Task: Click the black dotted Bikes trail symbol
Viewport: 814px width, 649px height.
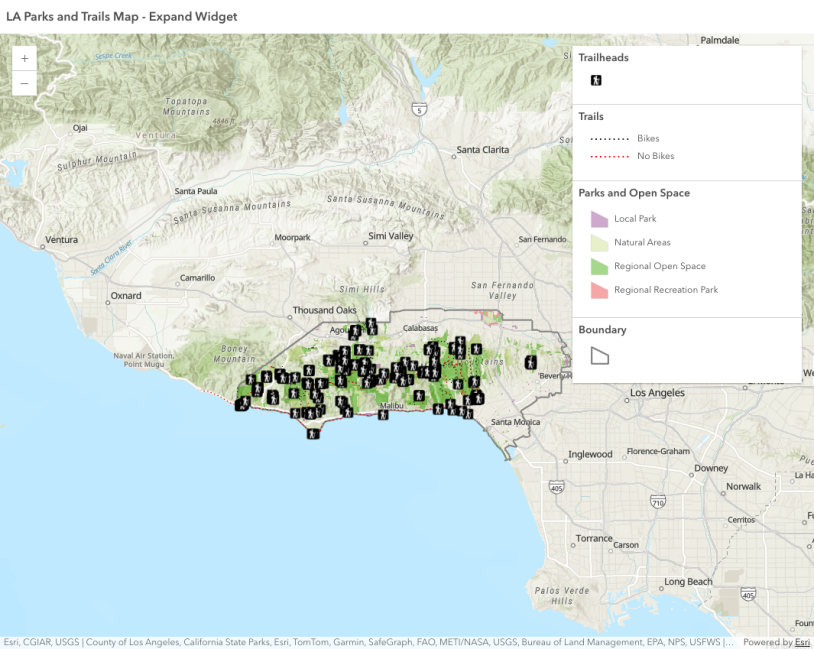Action: tap(603, 139)
